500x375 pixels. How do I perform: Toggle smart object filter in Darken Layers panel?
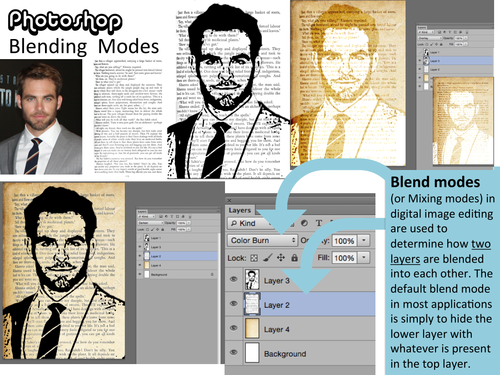(183, 216)
